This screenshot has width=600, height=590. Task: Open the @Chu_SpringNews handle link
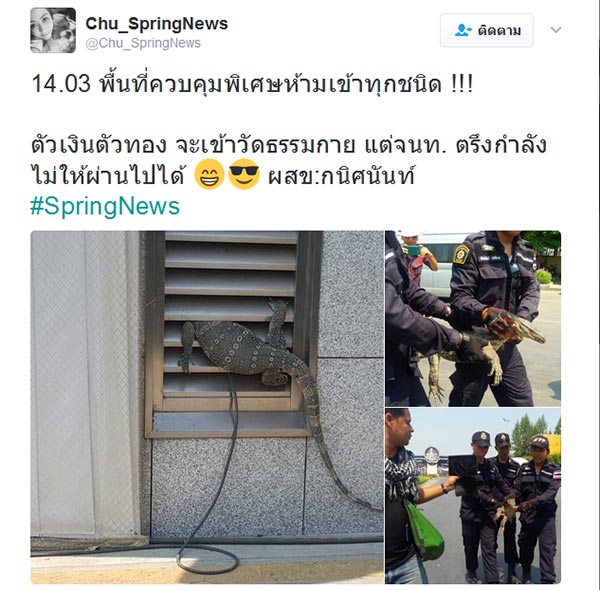(x=143, y=43)
